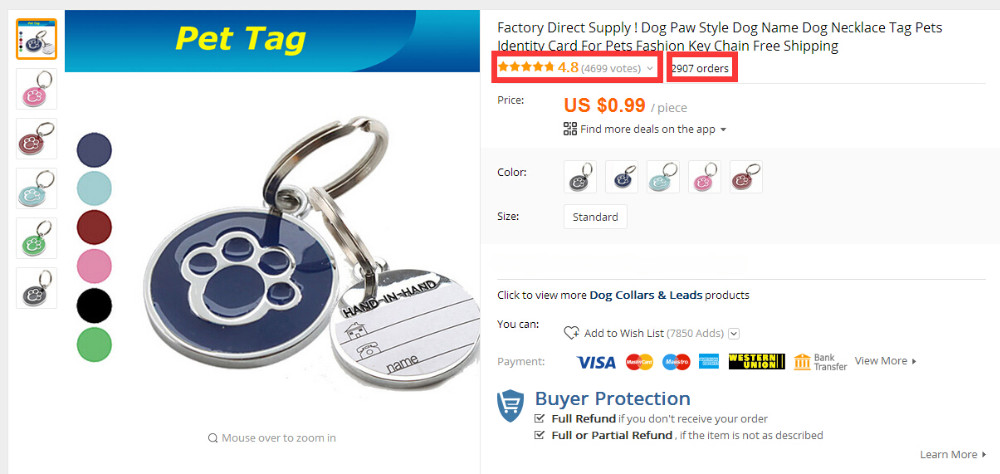
Task: Click the Western Union payment logo
Action: tap(756, 361)
